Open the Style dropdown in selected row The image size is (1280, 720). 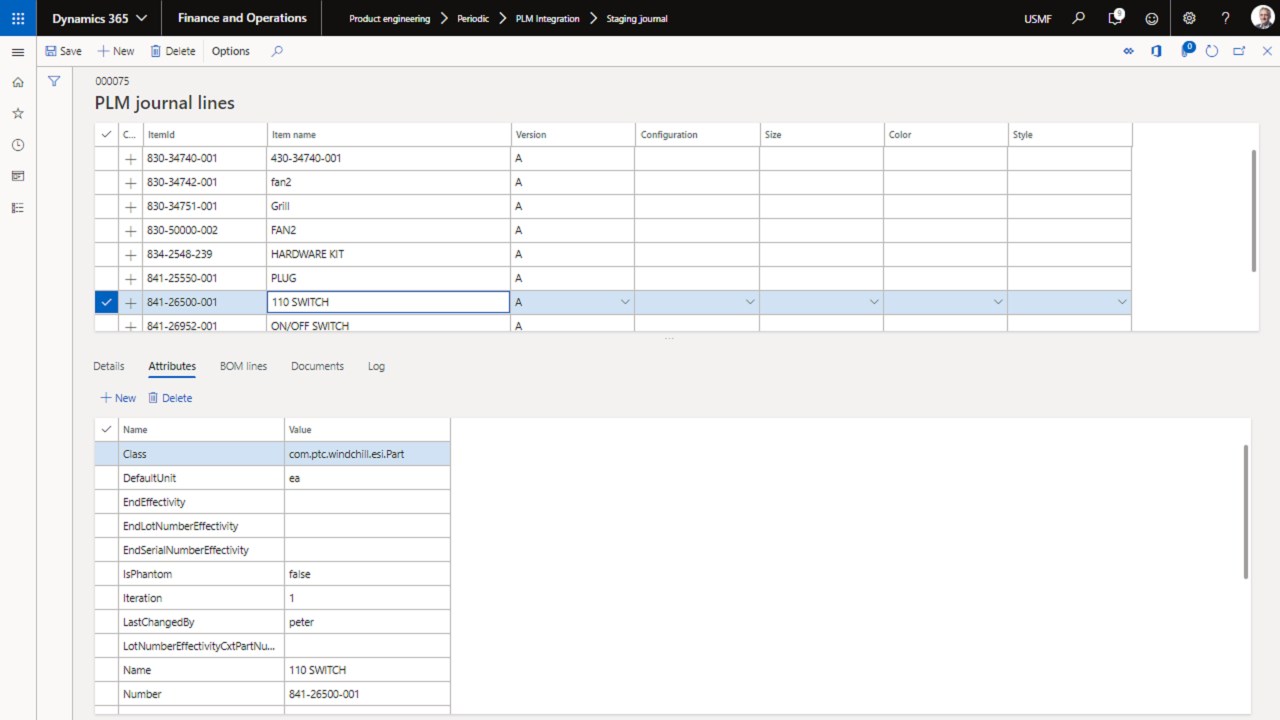click(1121, 302)
